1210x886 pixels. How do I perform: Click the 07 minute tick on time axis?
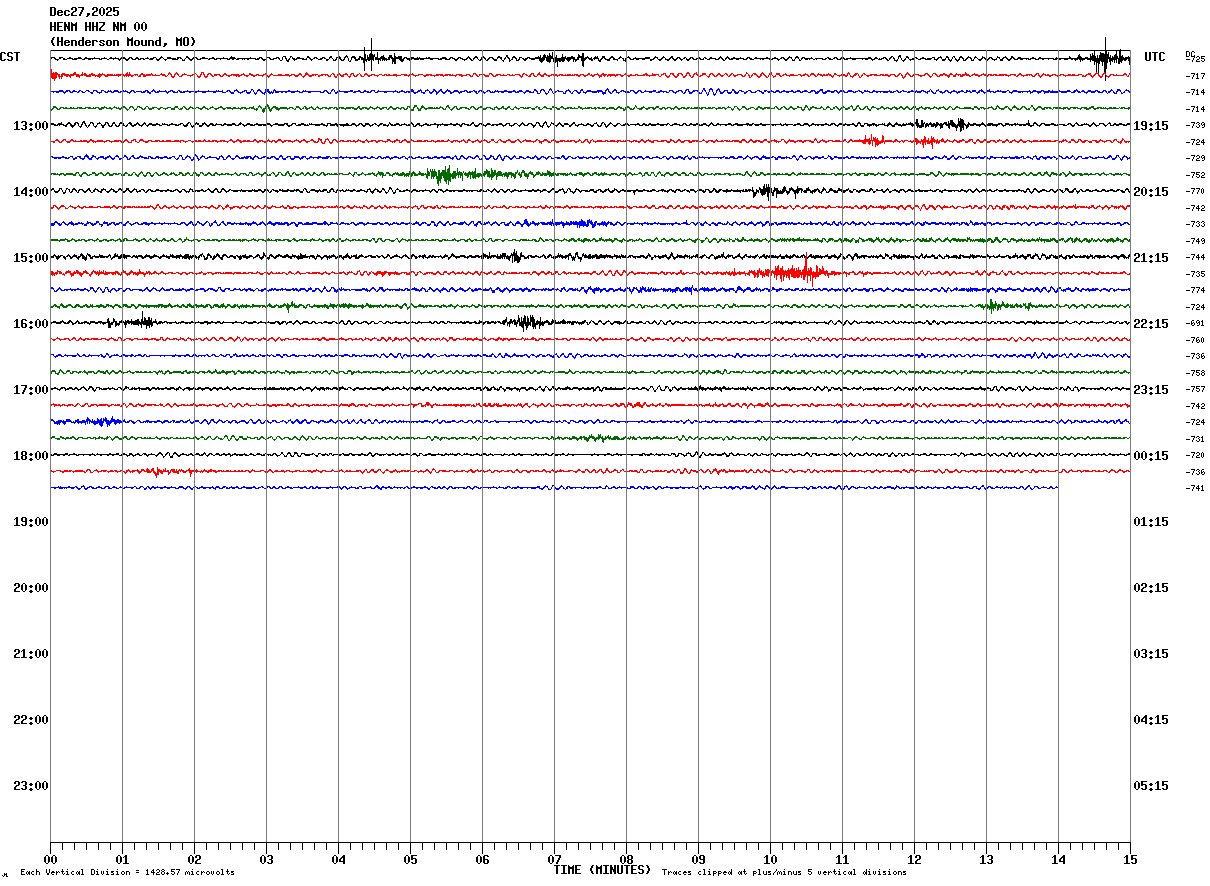pos(554,860)
